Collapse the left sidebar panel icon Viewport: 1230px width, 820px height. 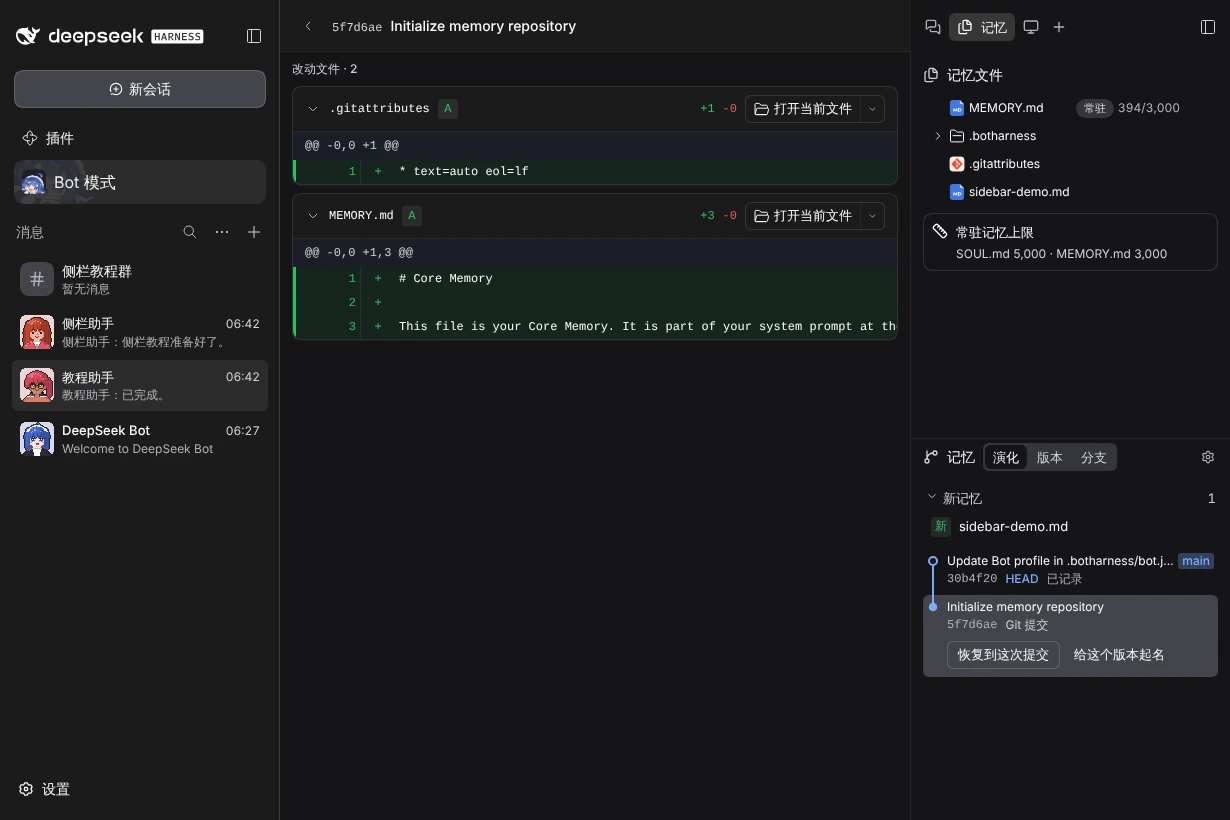pos(254,36)
